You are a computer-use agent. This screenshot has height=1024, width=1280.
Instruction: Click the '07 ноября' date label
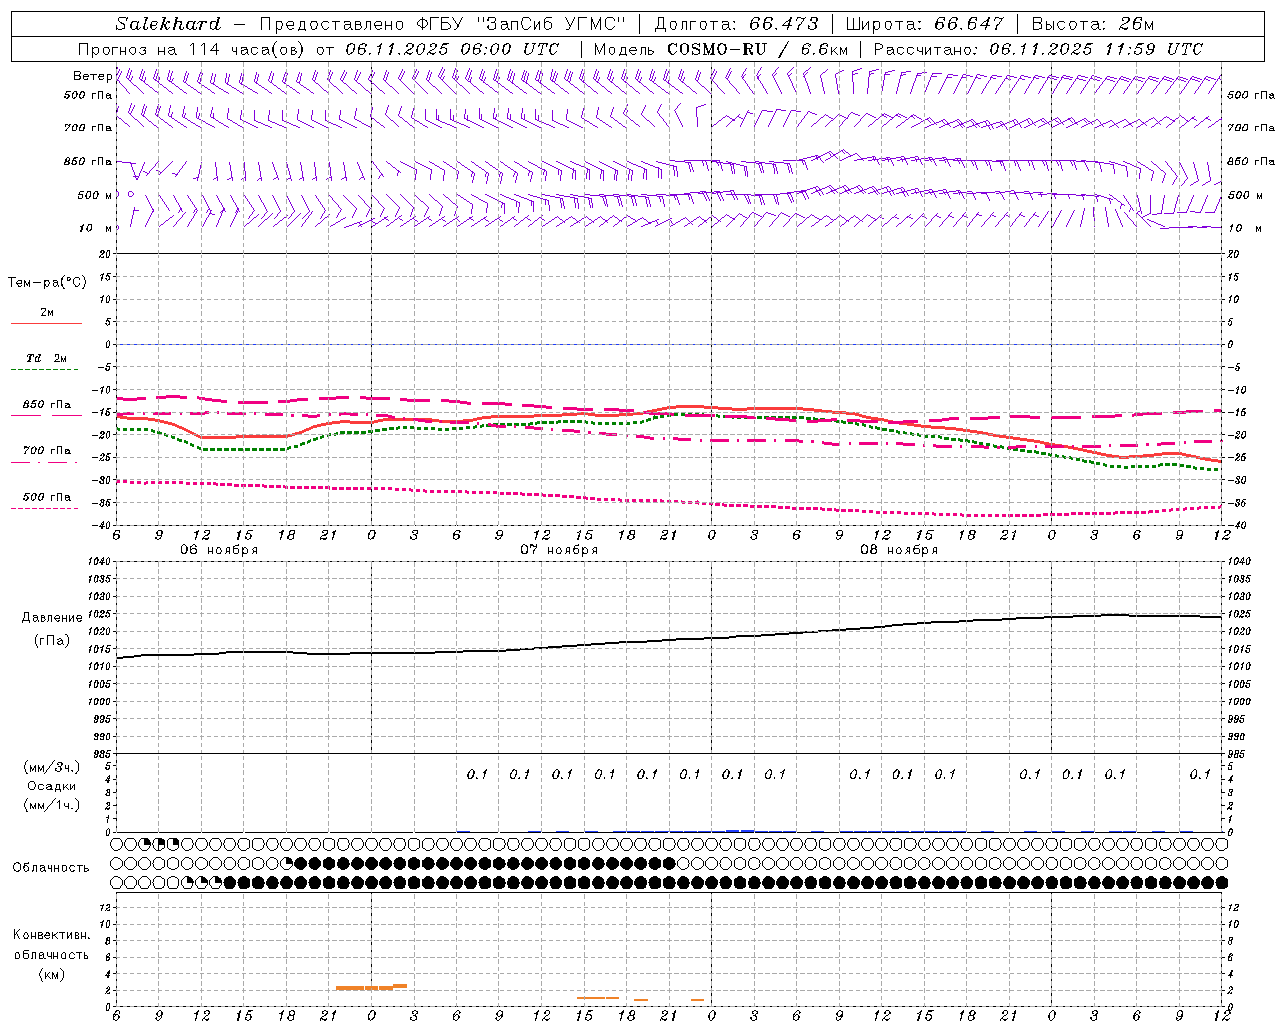[x=559, y=550]
